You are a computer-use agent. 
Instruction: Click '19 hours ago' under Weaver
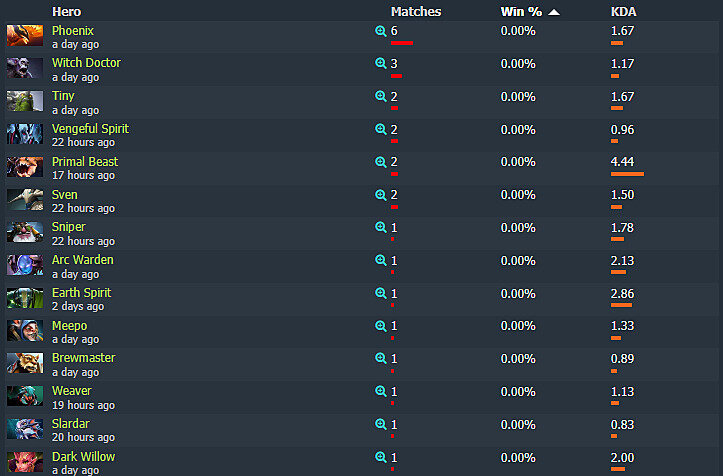tap(83, 405)
